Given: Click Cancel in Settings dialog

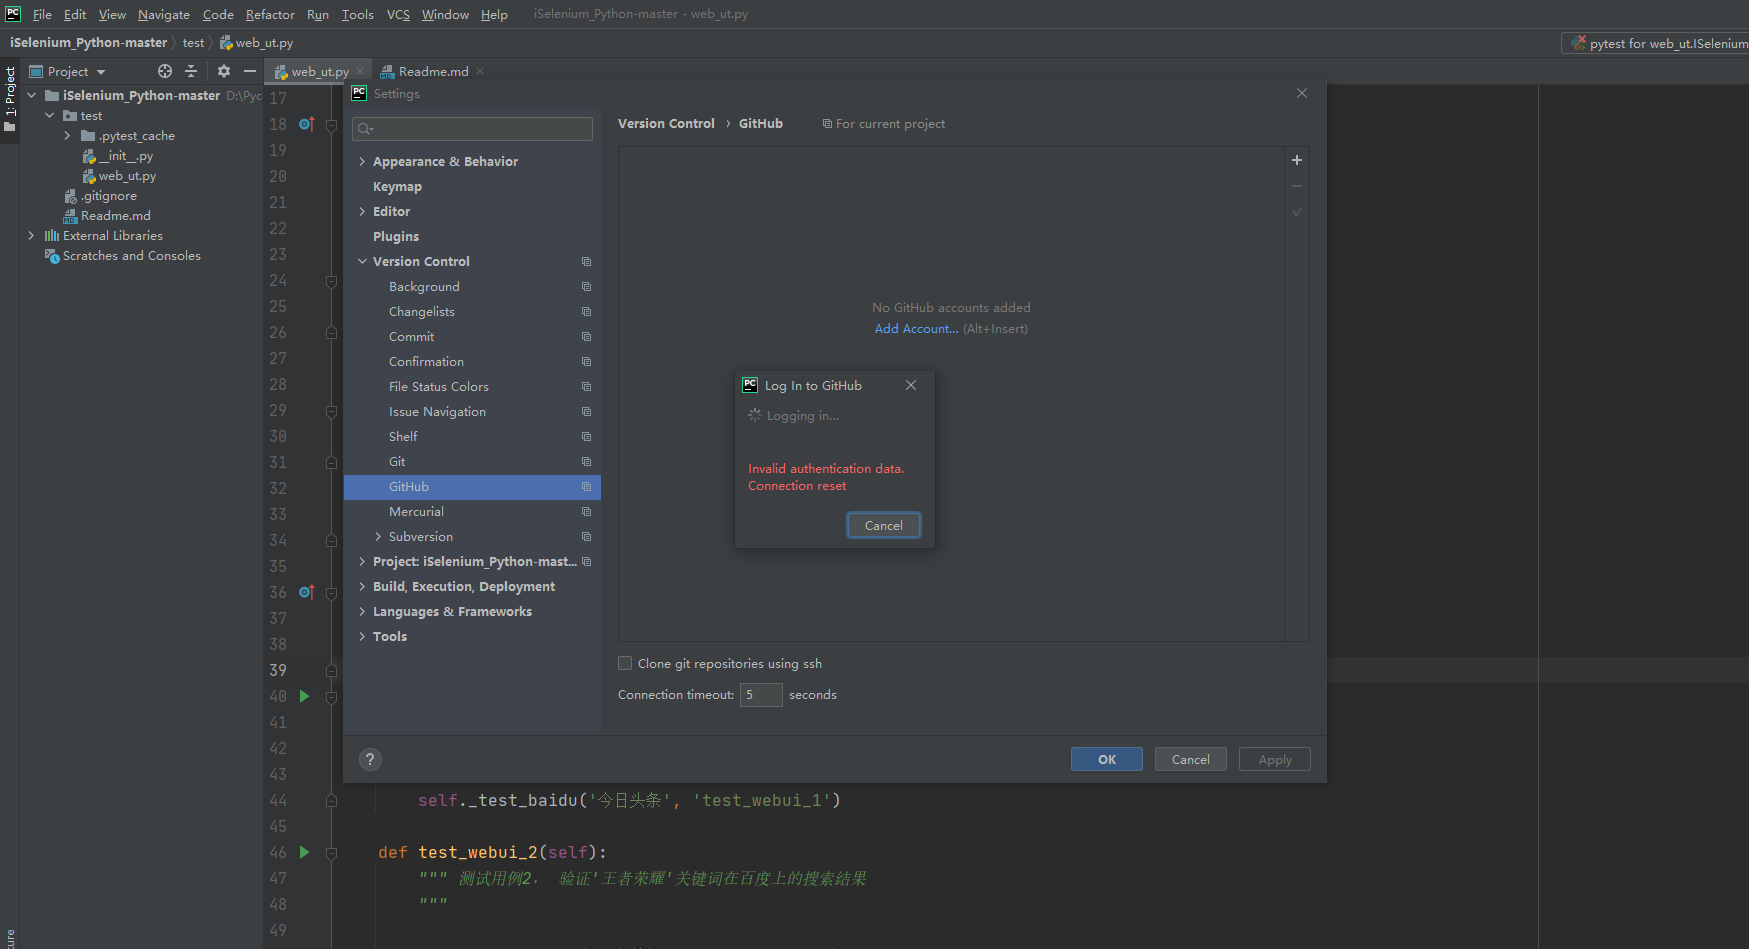Looking at the screenshot, I should click(x=1191, y=759).
